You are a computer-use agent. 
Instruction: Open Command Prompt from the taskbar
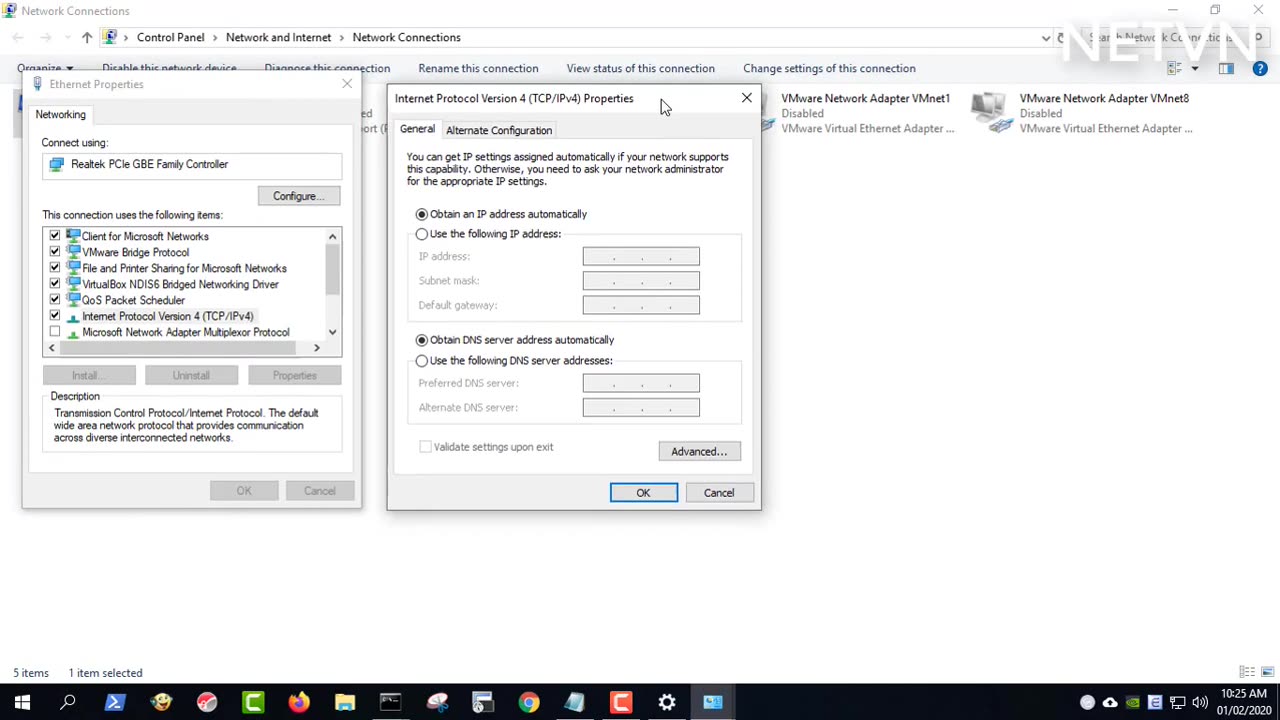(390, 702)
